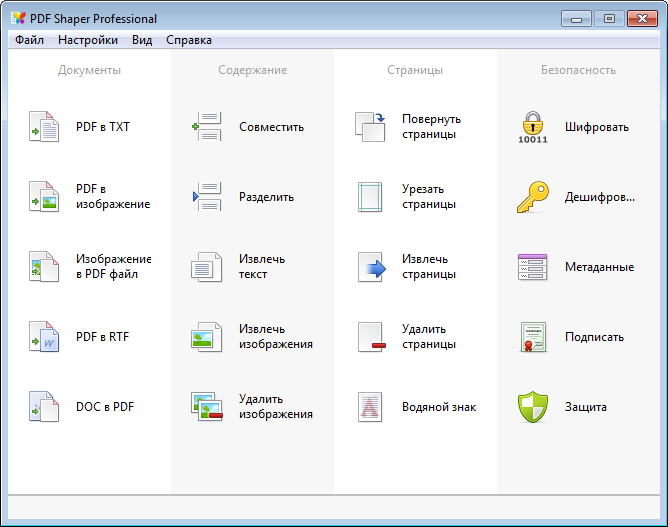Image resolution: width=668 pixels, height=527 pixels.
Task: Click the DOC в PDF label
Action: [x=105, y=407]
